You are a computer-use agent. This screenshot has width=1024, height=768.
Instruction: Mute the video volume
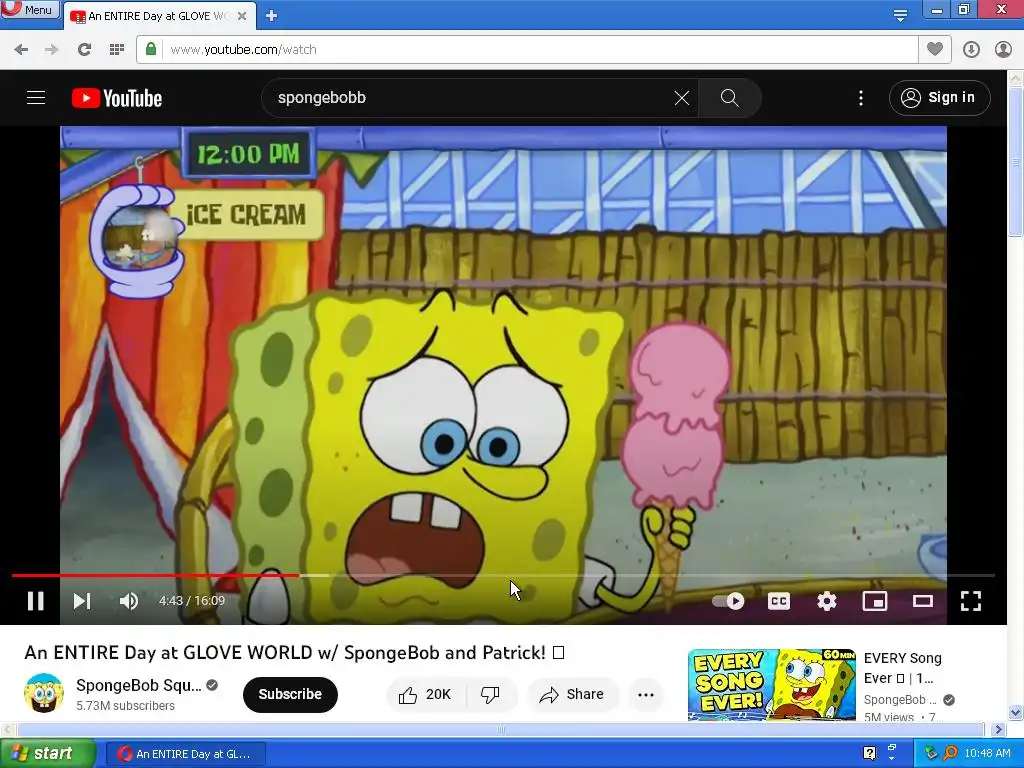pyautogui.click(x=129, y=601)
